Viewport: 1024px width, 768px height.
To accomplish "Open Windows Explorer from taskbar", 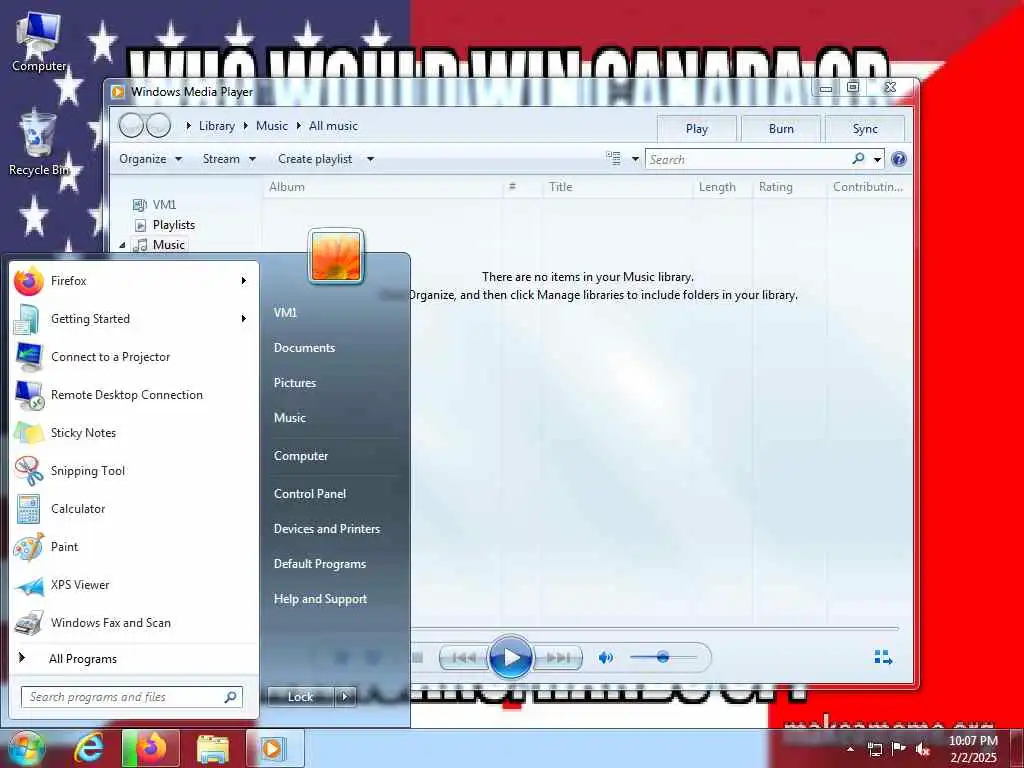I will [212, 749].
